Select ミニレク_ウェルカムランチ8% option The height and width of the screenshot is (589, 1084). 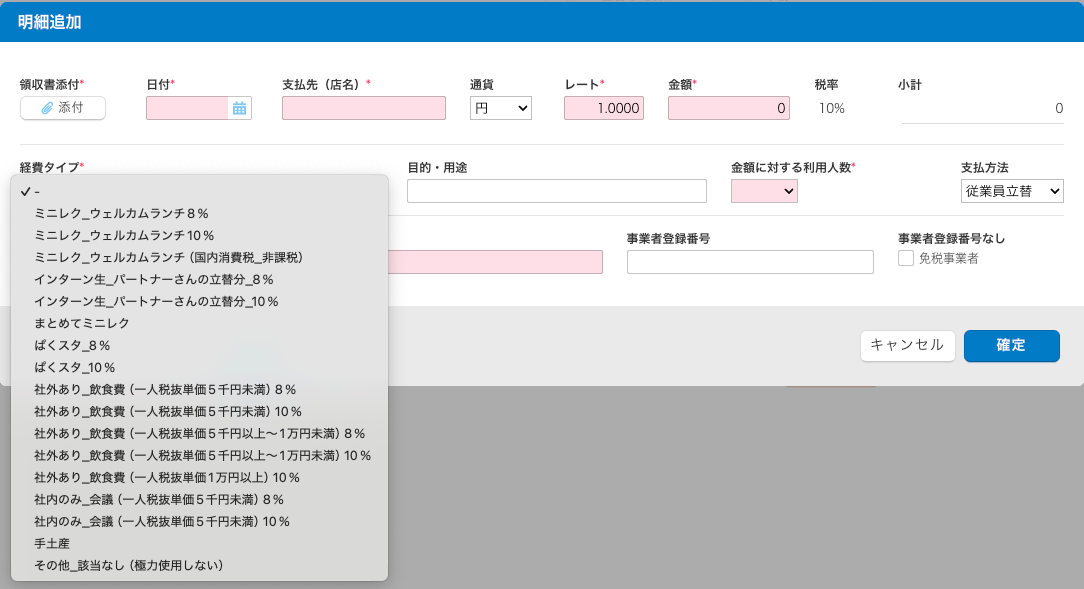pos(121,213)
